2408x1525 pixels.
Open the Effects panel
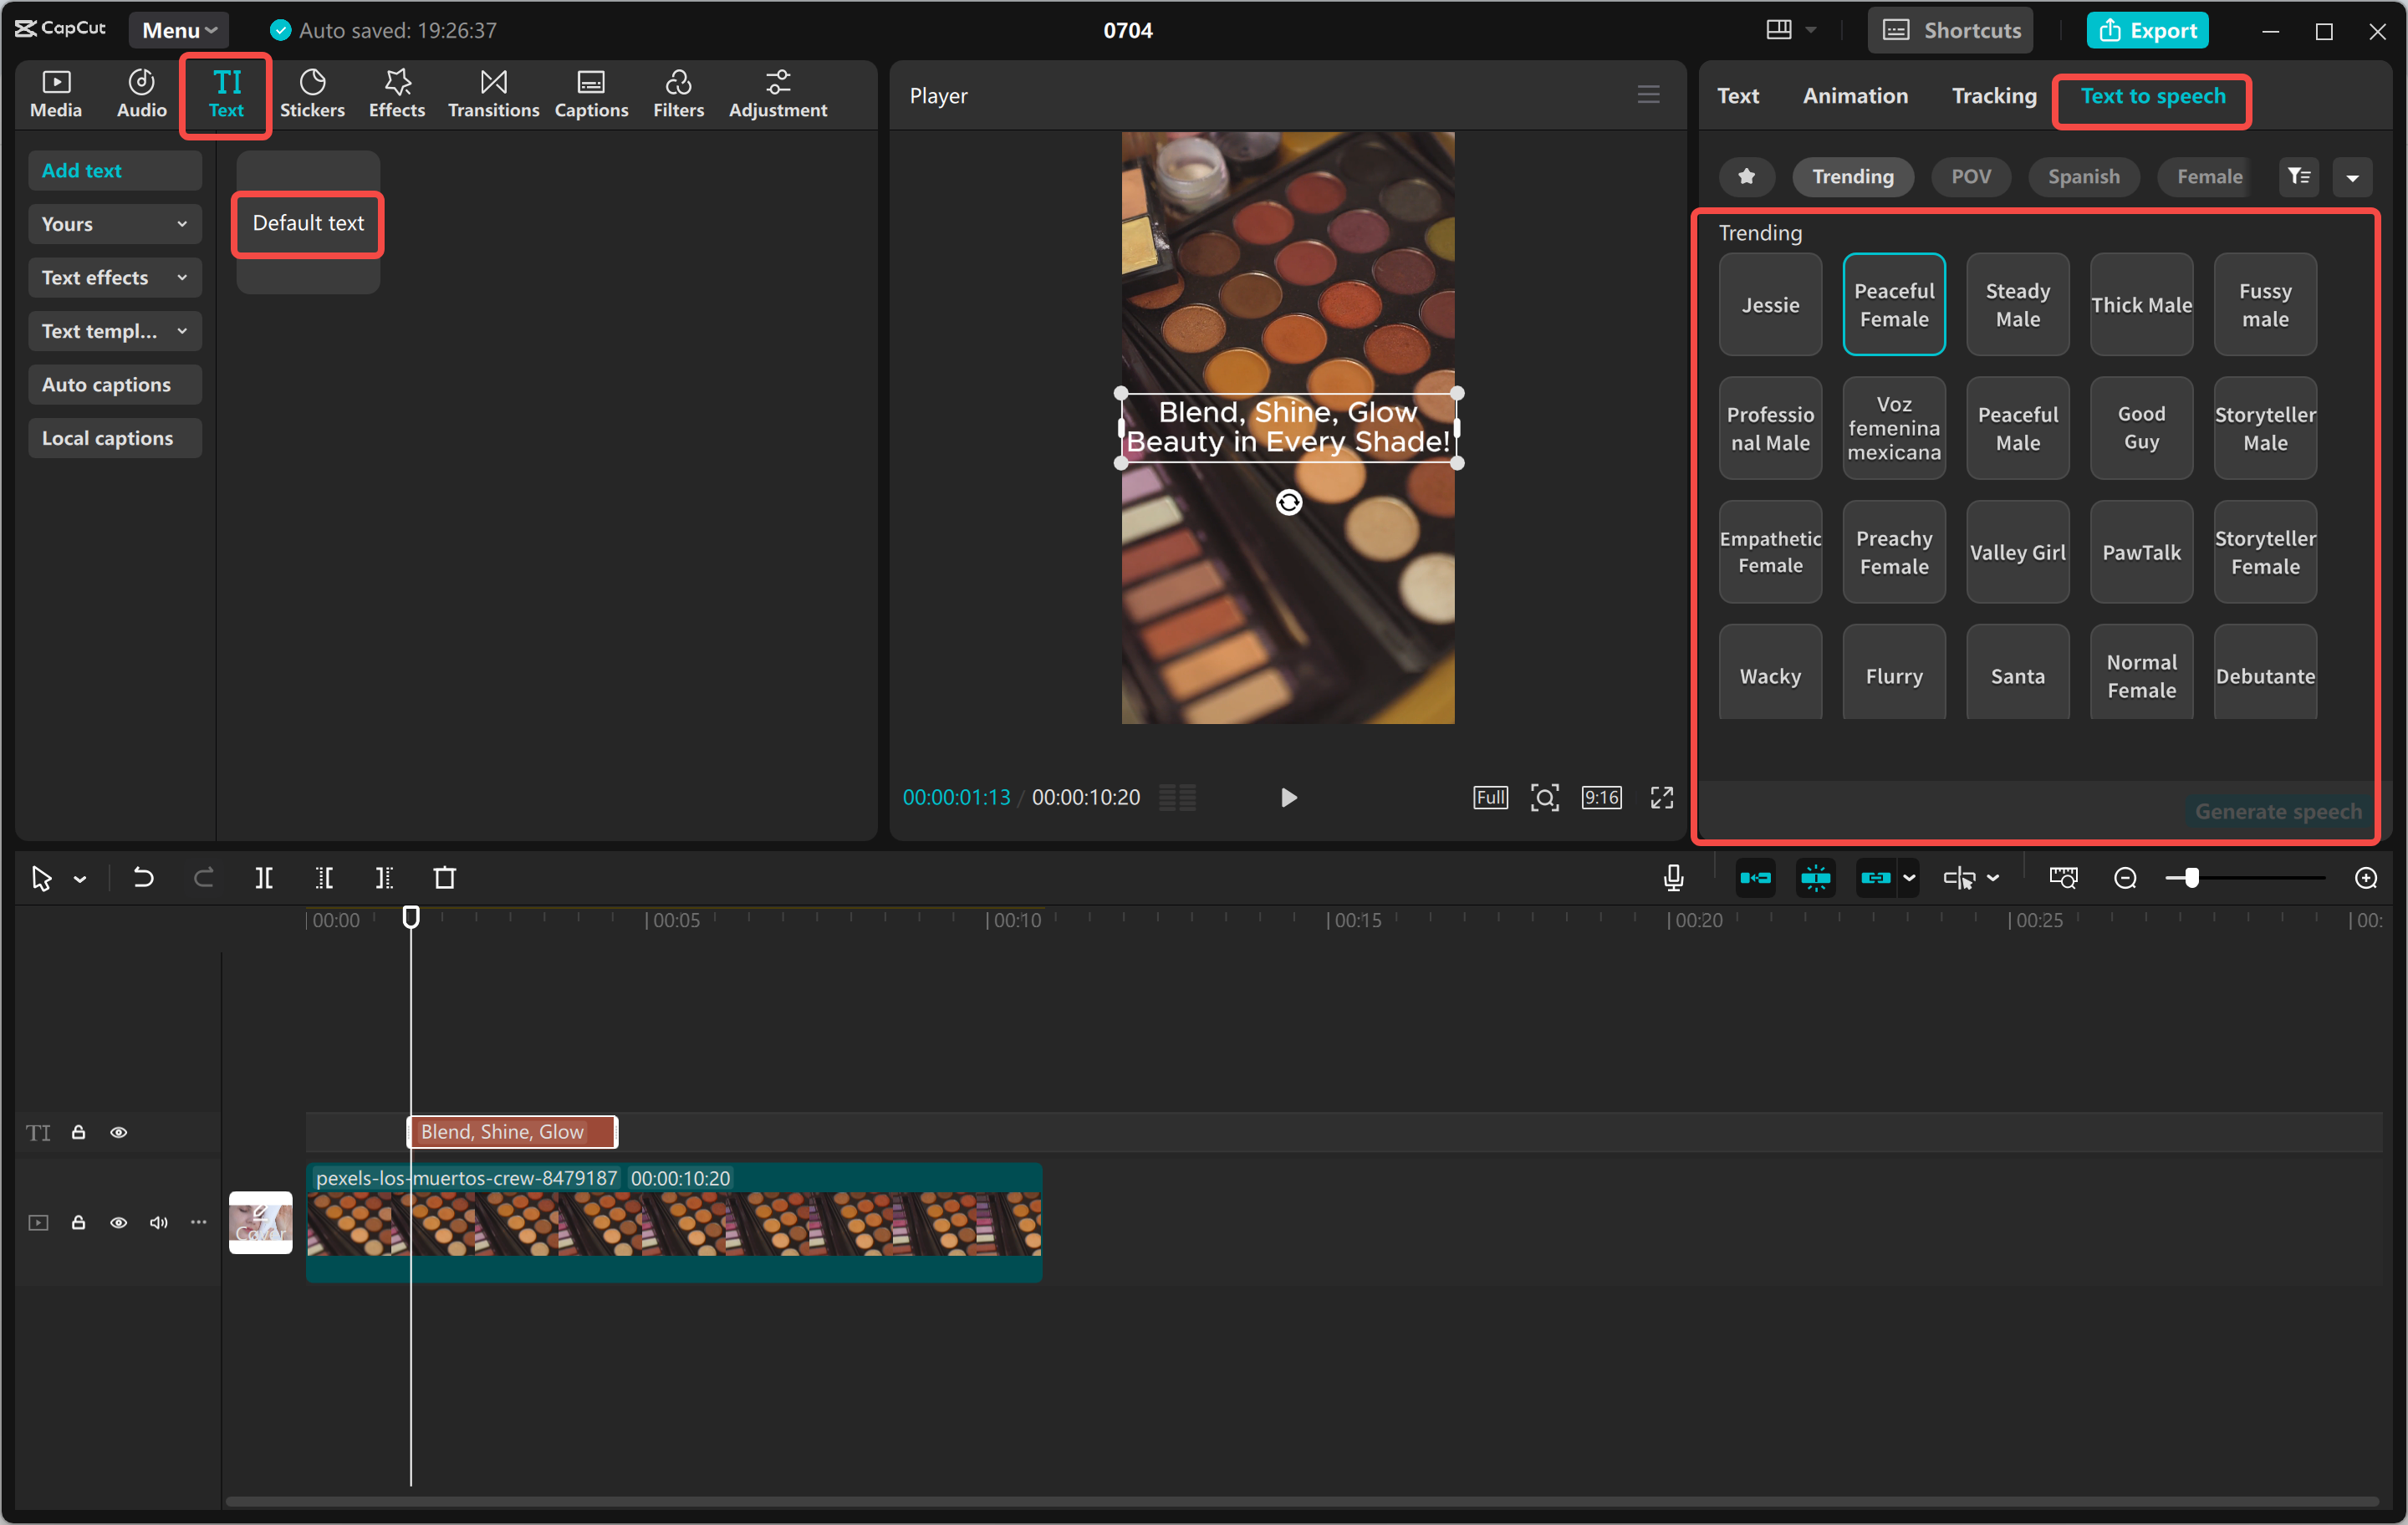tap(396, 93)
